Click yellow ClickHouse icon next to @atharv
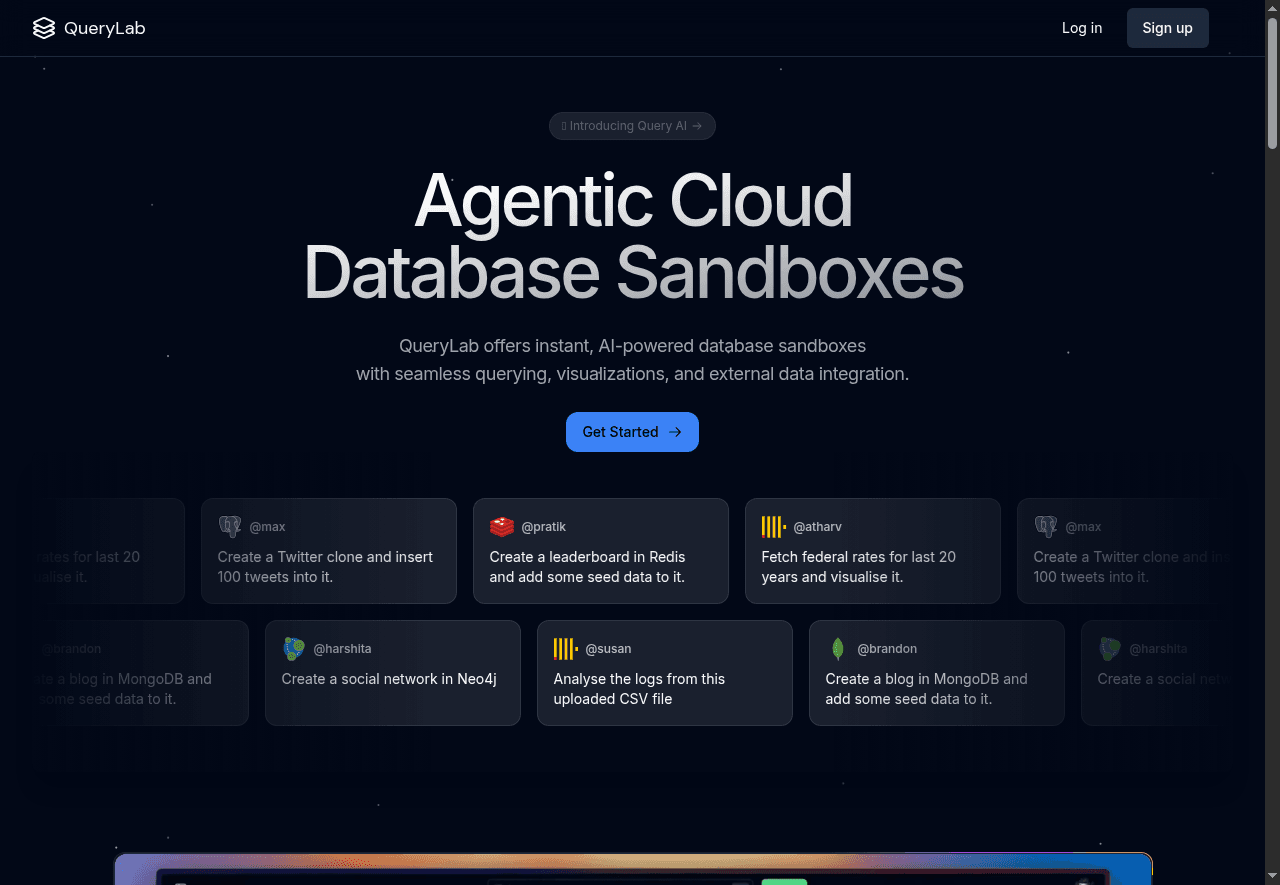Image resolution: width=1280 pixels, height=885 pixels. click(x=773, y=527)
